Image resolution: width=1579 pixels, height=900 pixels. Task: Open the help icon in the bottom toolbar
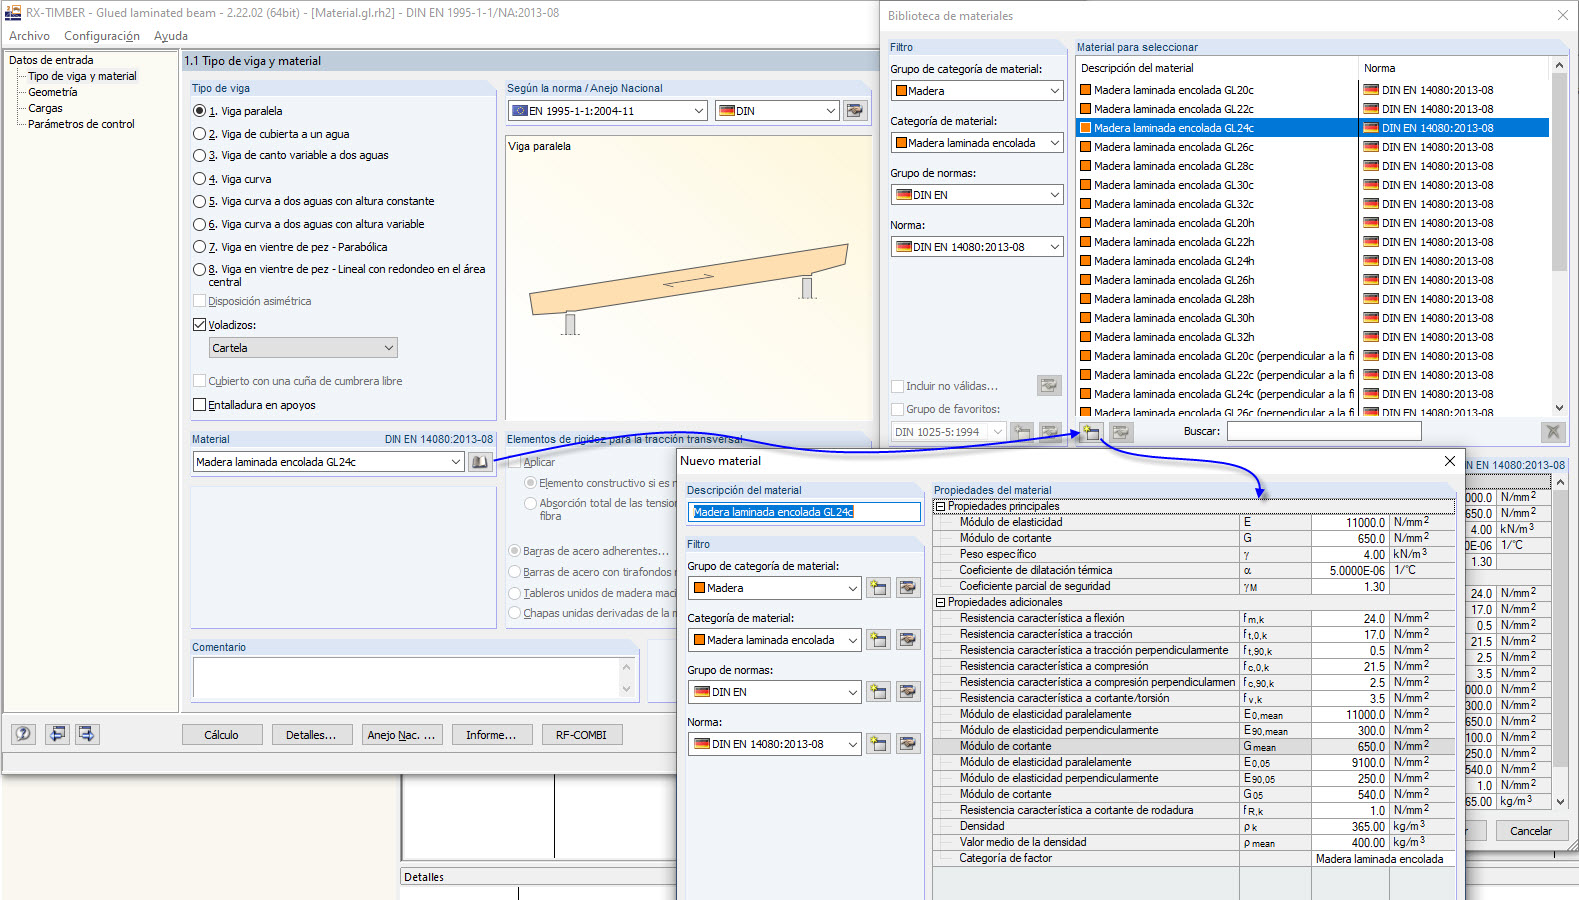(x=23, y=734)
